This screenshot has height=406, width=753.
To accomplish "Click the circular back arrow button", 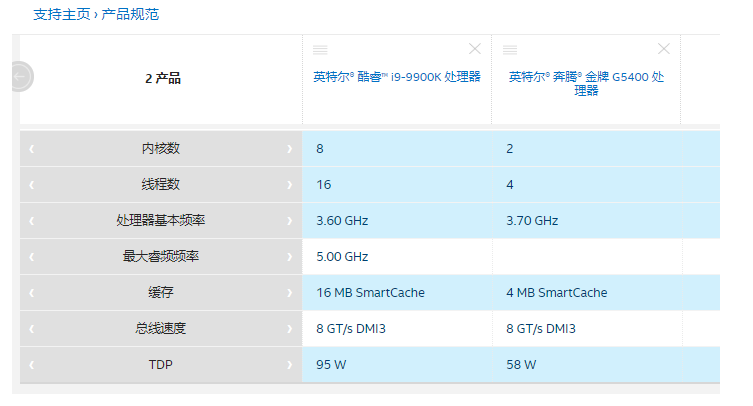I will pos(21,76).
